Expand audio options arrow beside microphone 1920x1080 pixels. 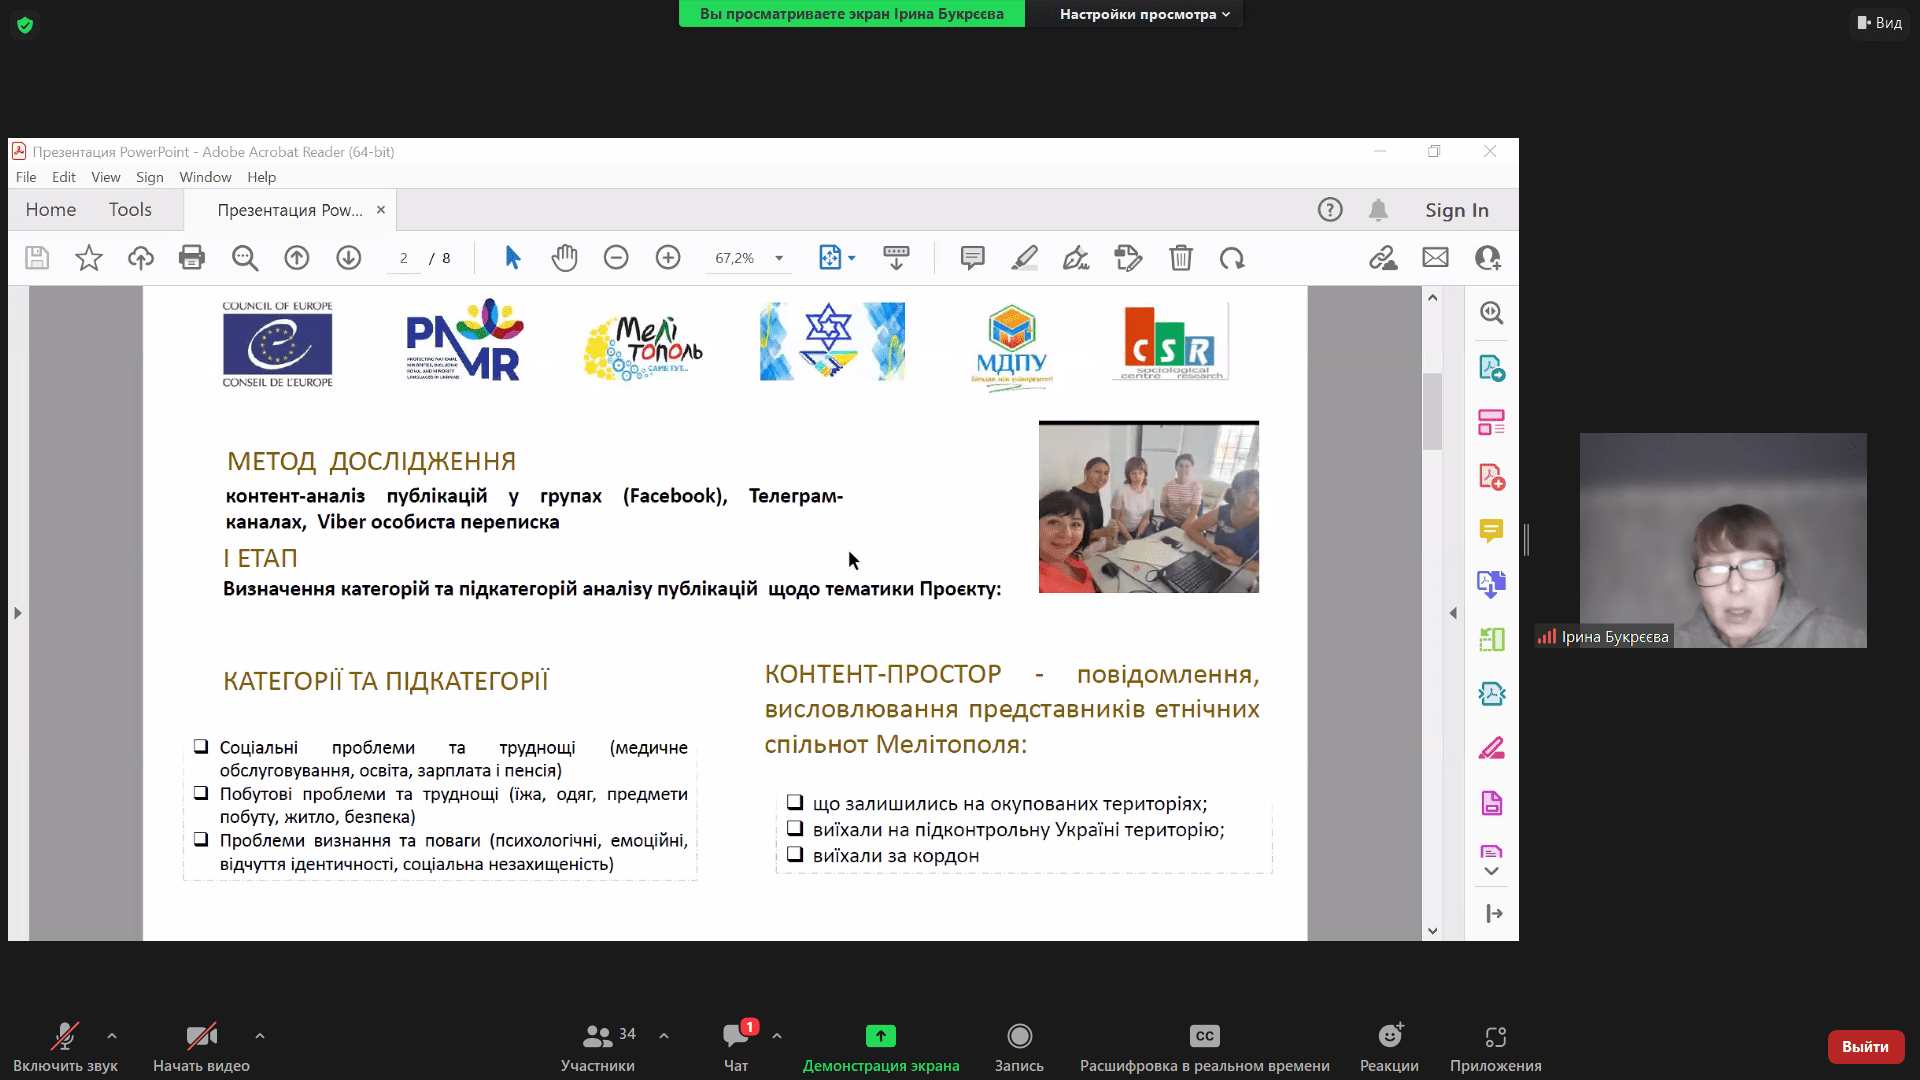[x=112, y=1036]
